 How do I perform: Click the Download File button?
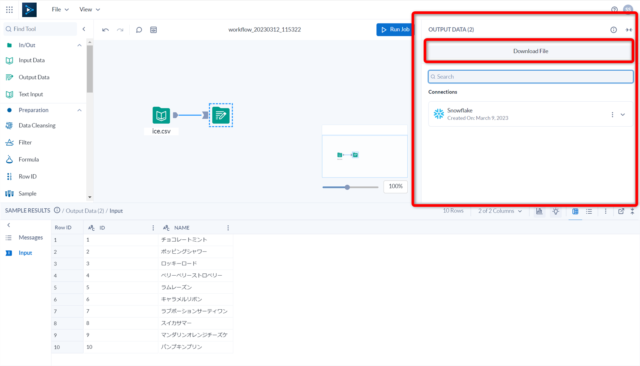(530, 51)
